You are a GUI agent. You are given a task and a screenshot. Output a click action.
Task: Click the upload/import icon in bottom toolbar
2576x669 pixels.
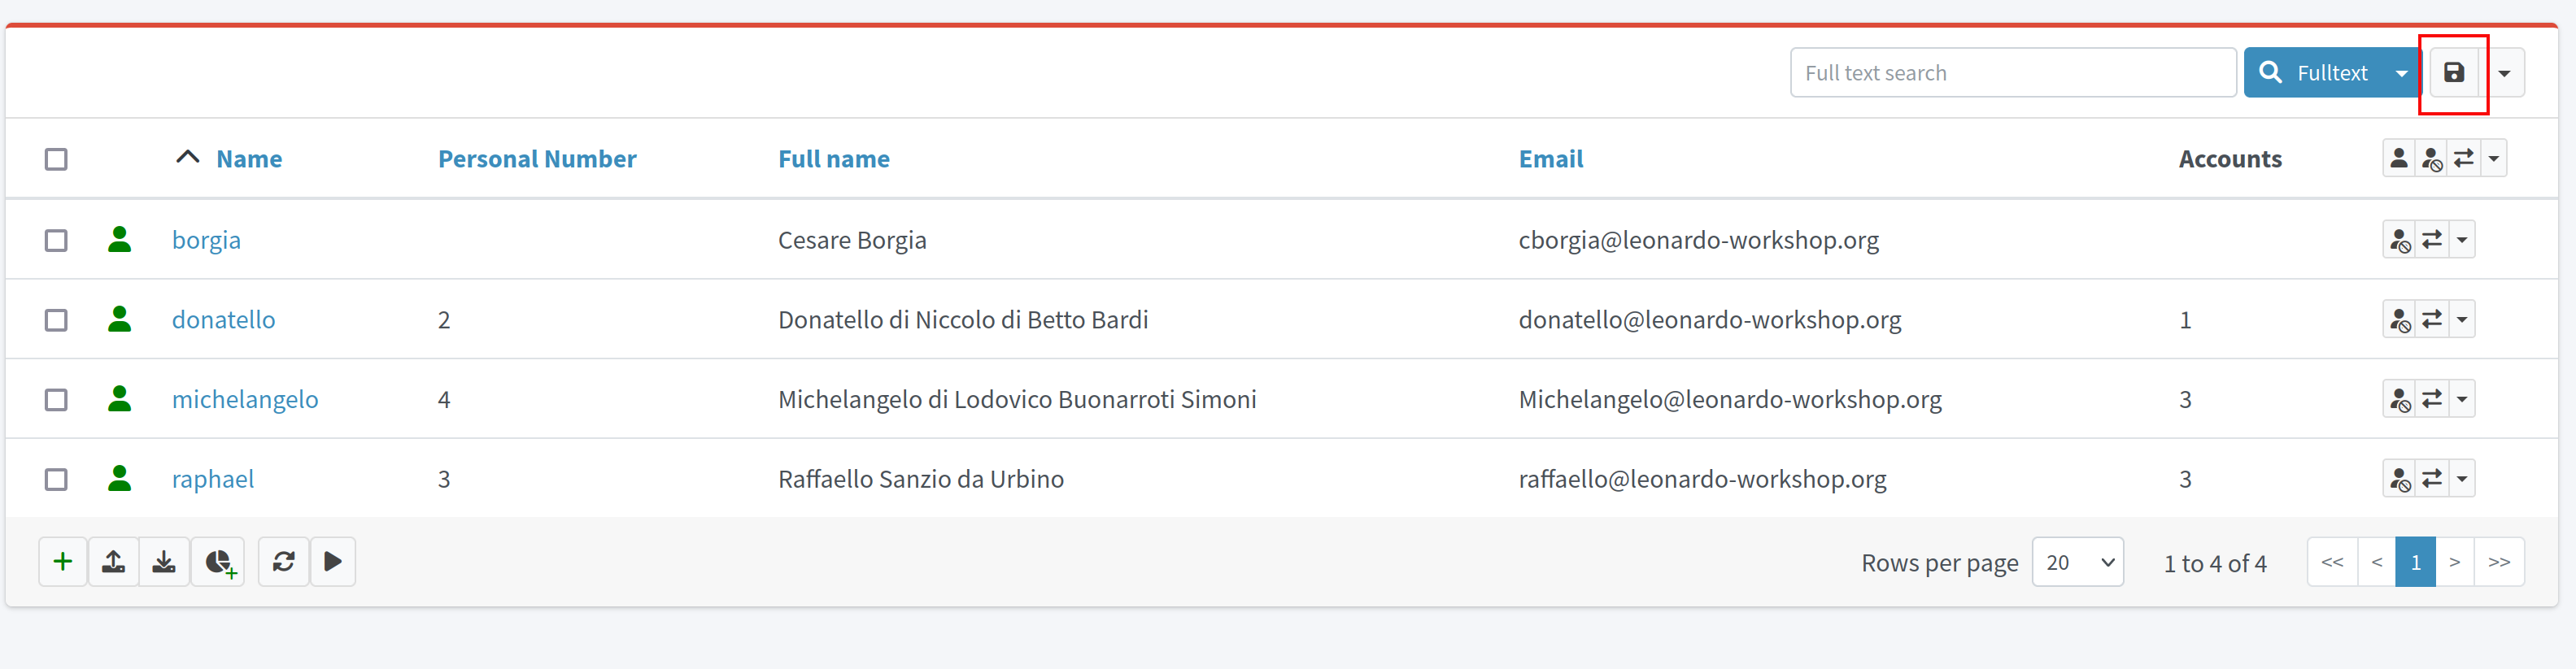[114, 562]
